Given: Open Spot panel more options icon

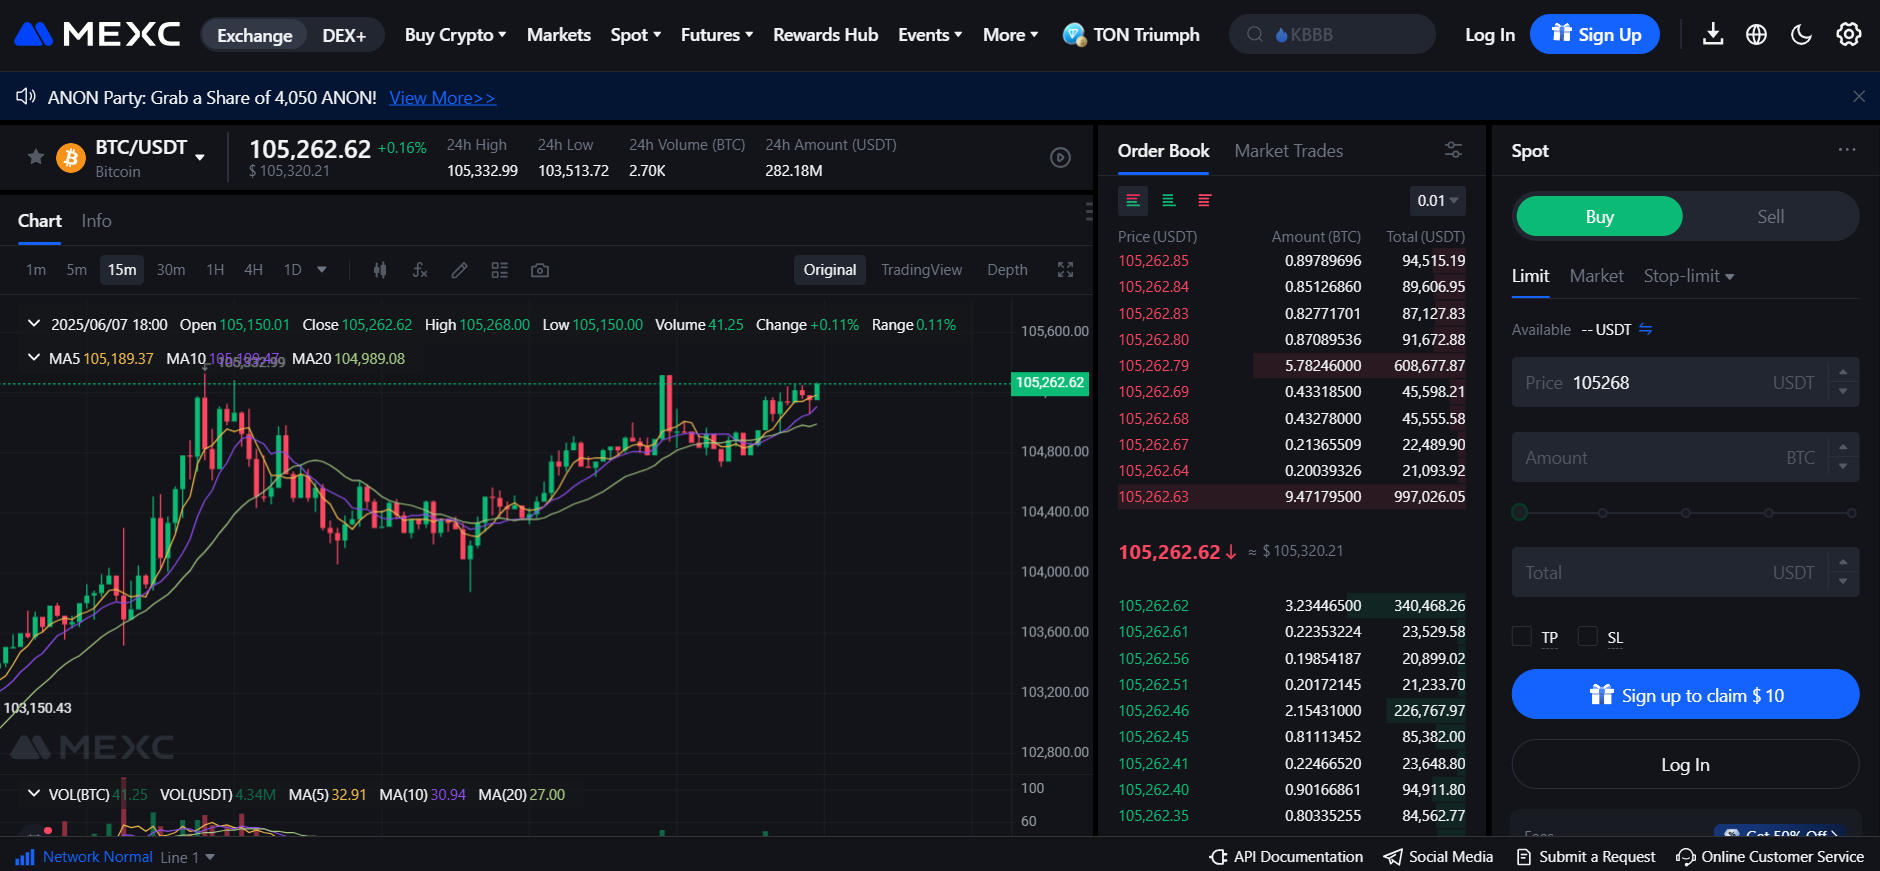Looking at the screenshot, I should pyautogui.click(x=1847, y=150).
